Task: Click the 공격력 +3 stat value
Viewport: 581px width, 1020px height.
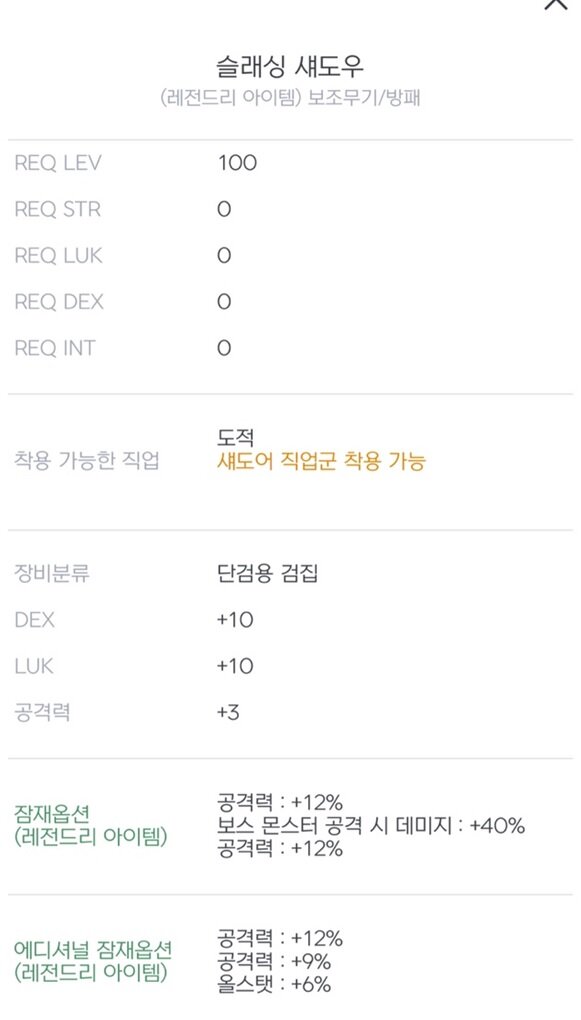Action: [228, 712]
